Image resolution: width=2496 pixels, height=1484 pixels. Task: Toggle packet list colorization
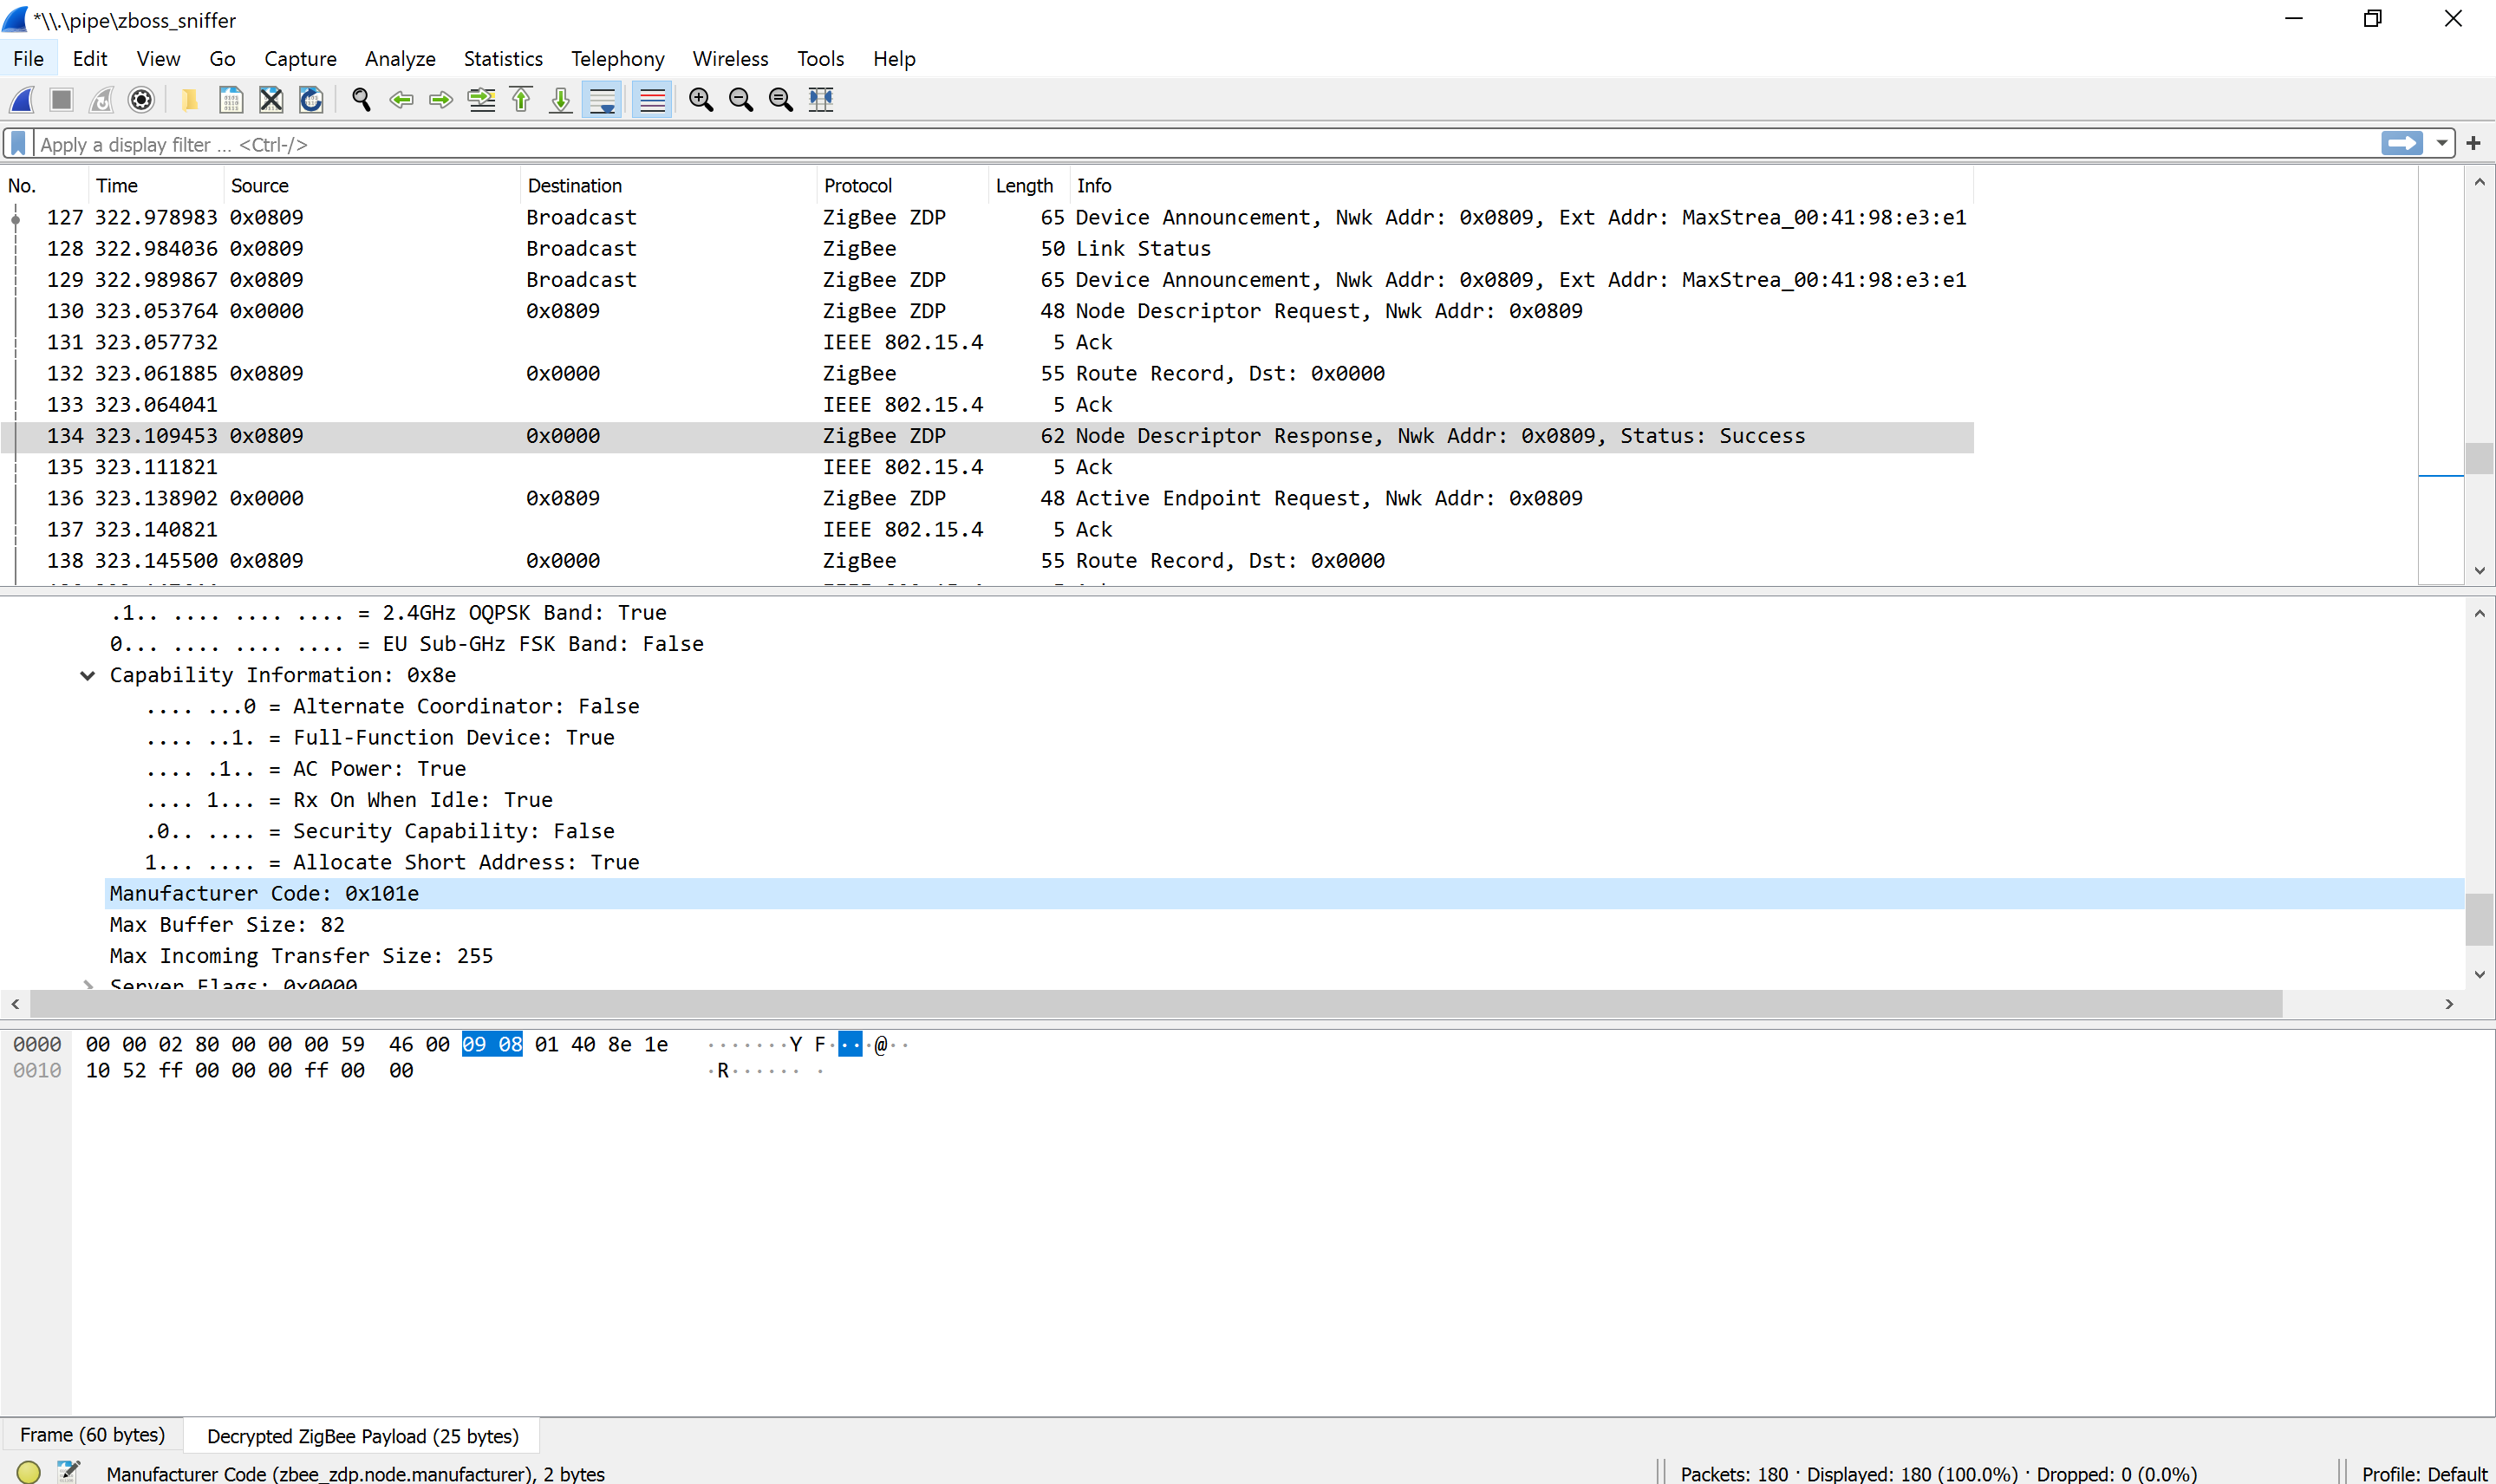(652, 99)
